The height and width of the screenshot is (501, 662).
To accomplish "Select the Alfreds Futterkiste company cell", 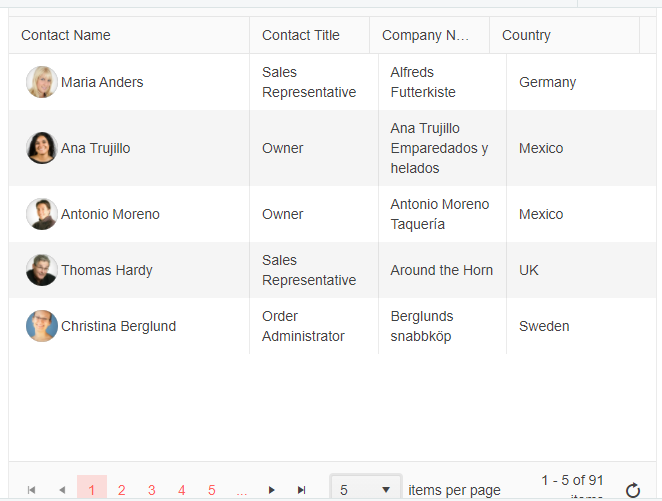I will point(423,82).
